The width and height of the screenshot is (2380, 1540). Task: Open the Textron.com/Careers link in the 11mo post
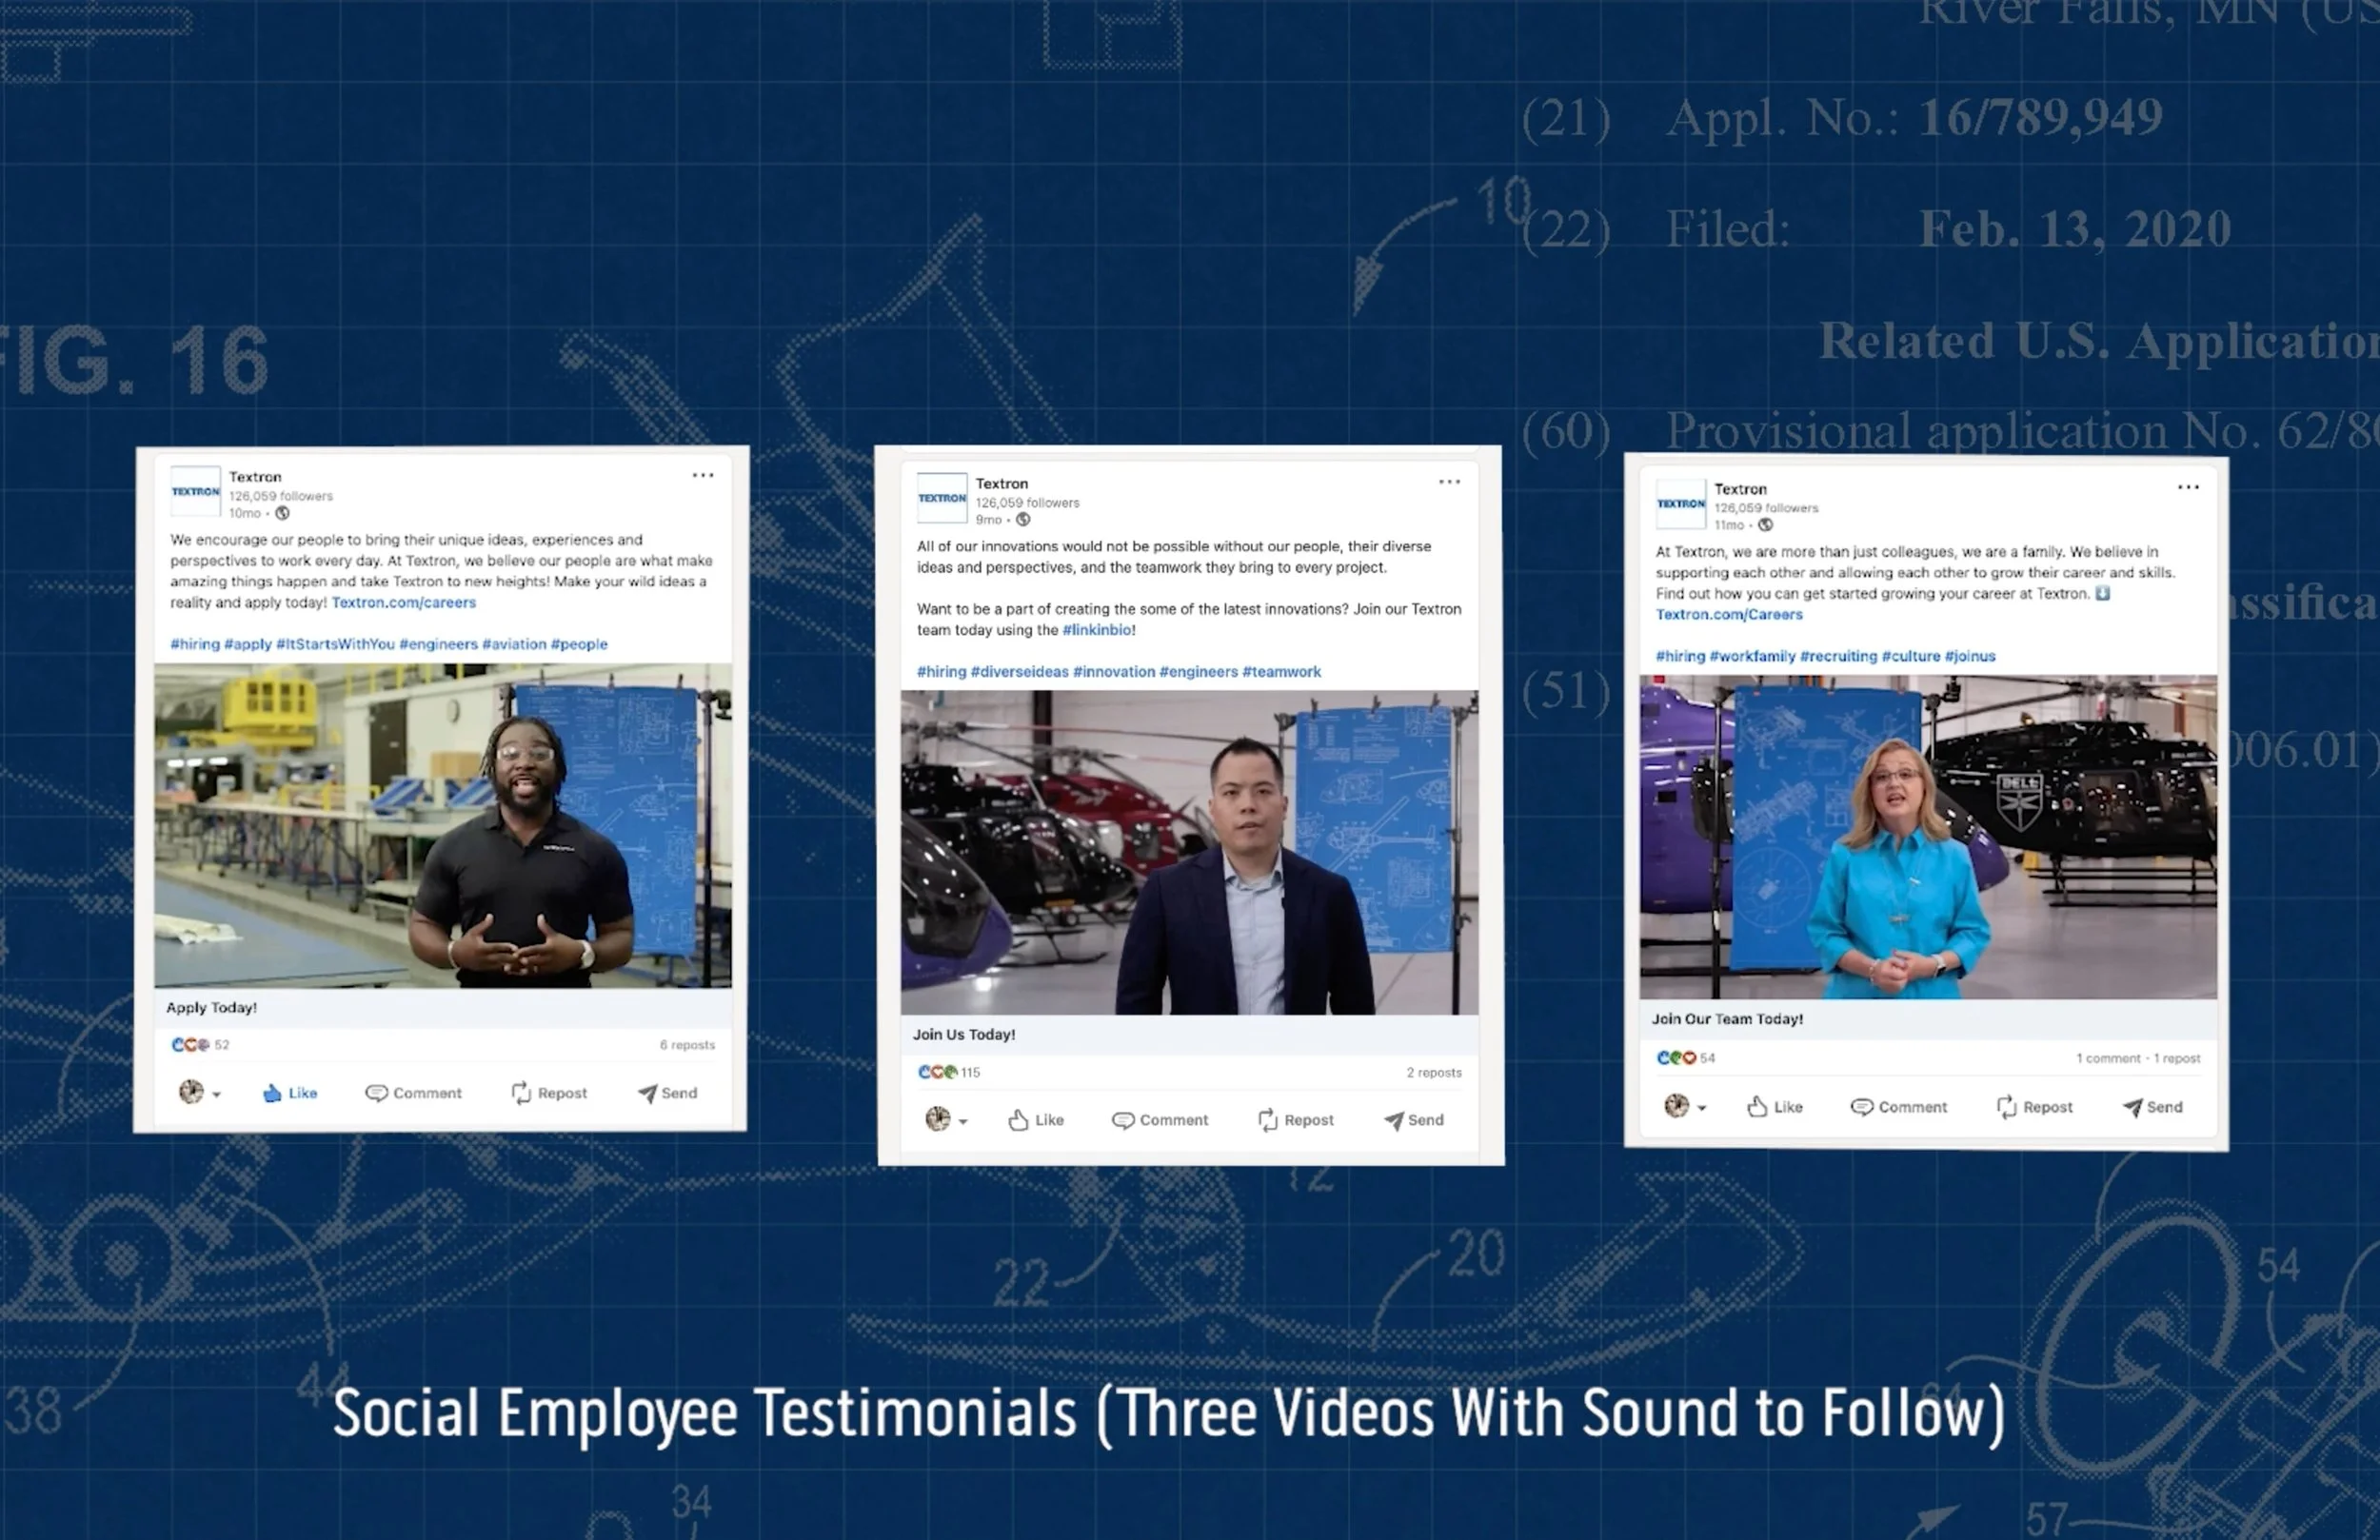click(1729, 614)
